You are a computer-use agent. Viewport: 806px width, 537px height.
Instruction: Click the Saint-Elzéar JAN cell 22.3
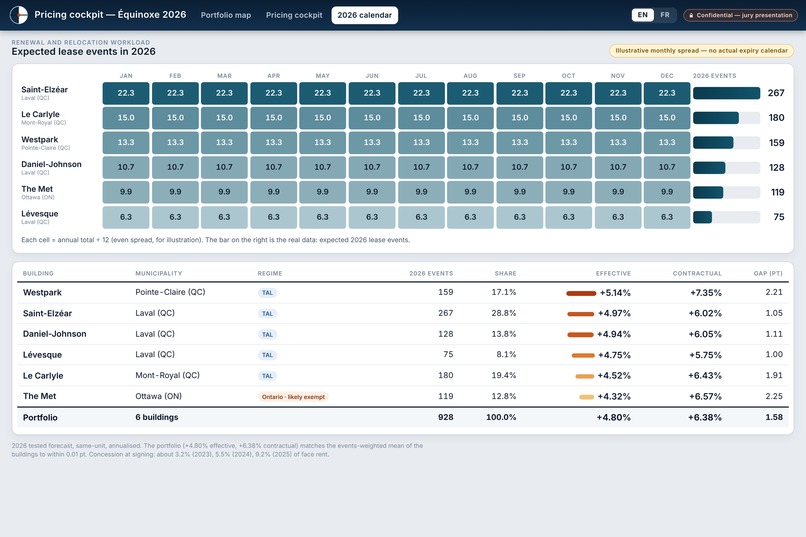coord(126,93)
